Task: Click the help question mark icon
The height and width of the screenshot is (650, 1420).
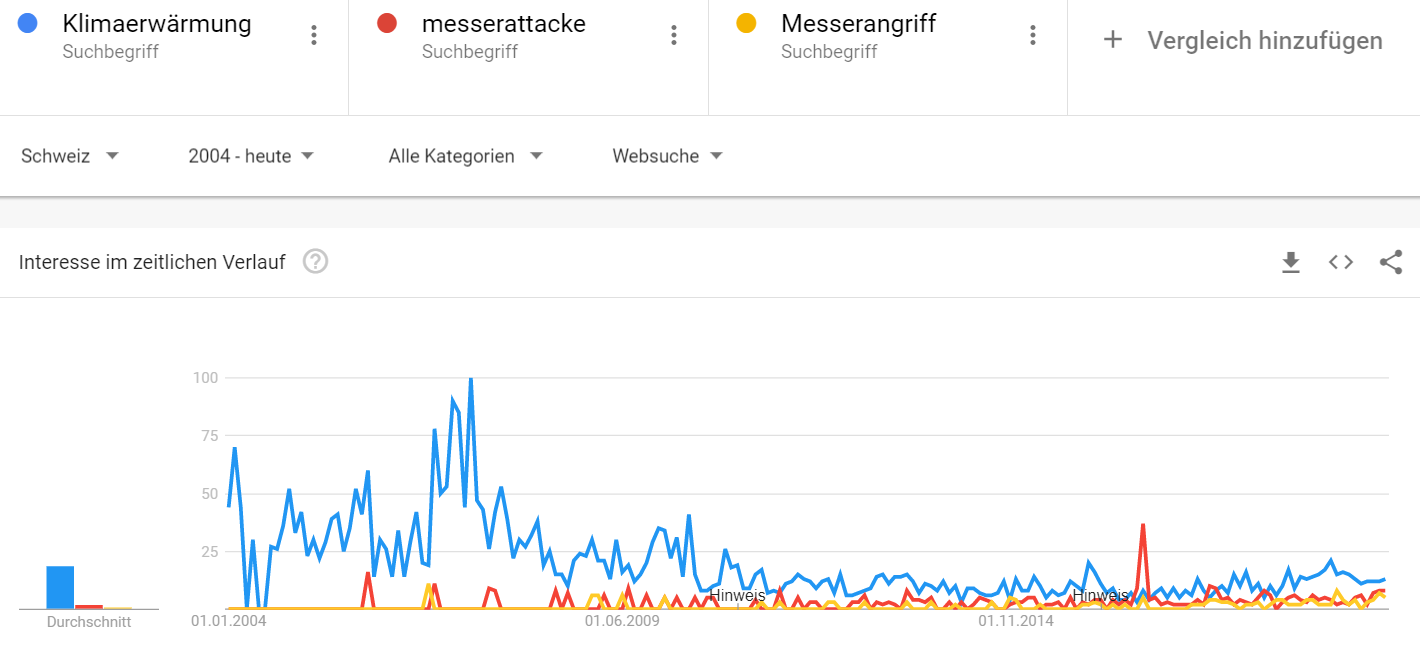Action: [316, 262]
